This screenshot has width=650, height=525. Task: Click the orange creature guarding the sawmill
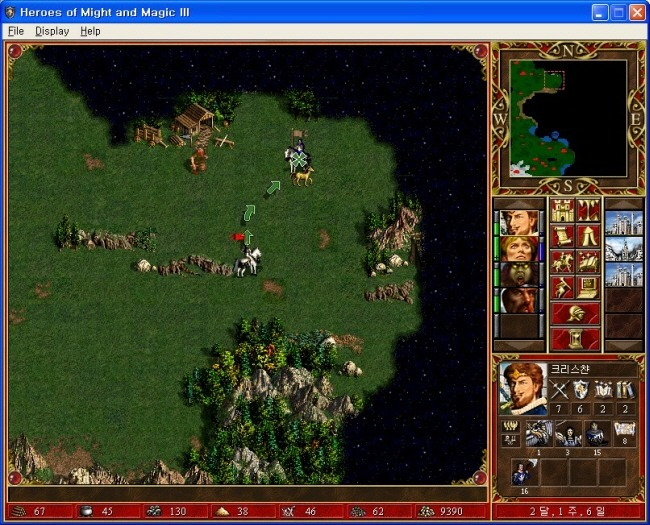coord(199,160)
